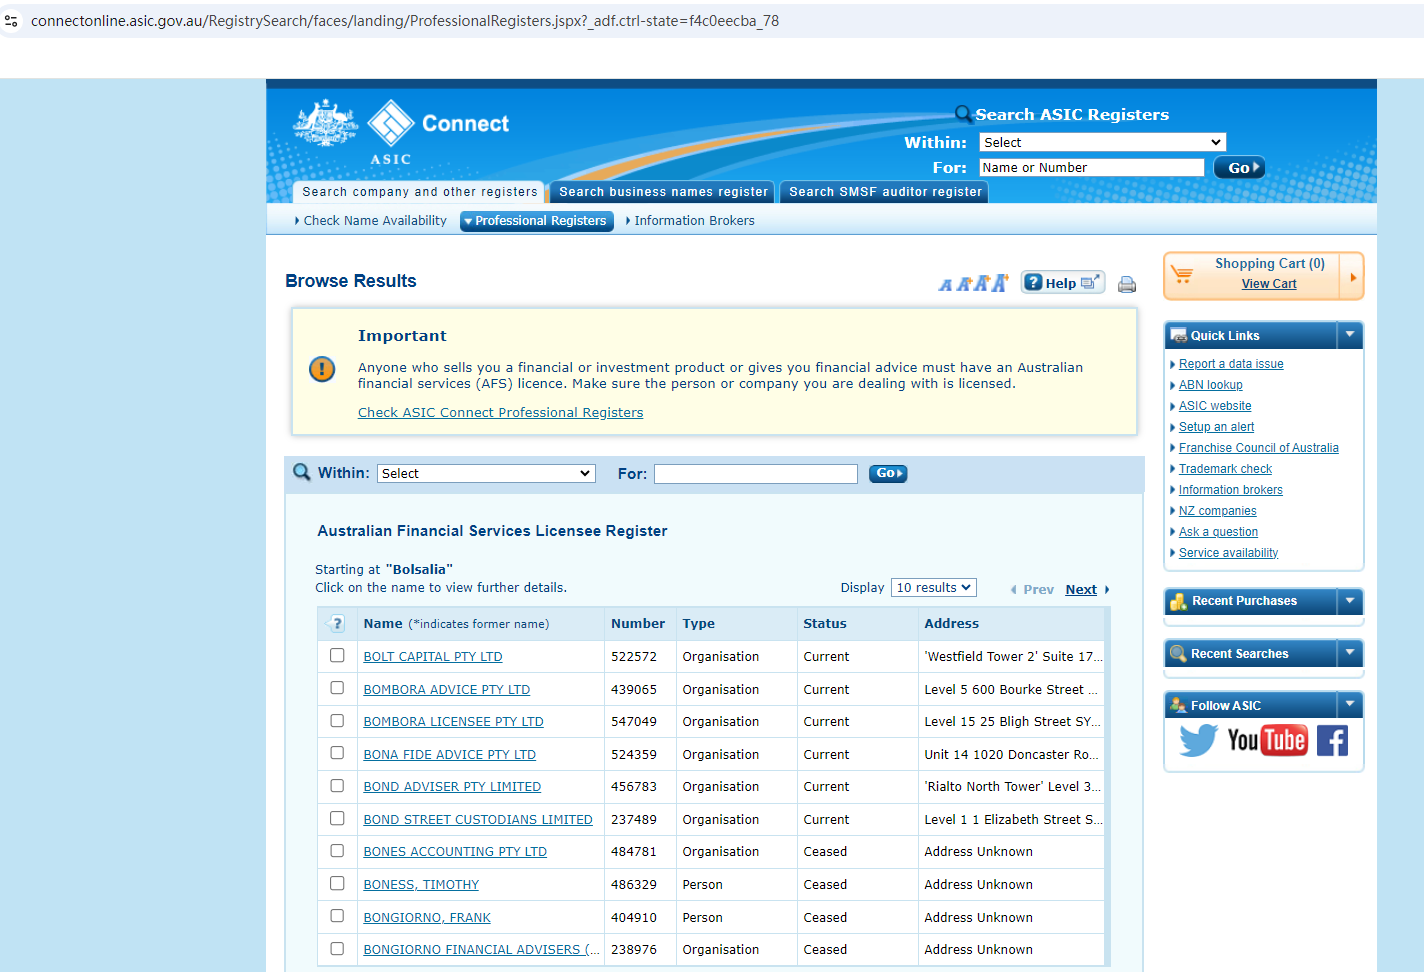1424x972 pixels.
Task: Tick the checkbox for BOMBORA ADVICE PTY LTD
Action: (337, 688)
